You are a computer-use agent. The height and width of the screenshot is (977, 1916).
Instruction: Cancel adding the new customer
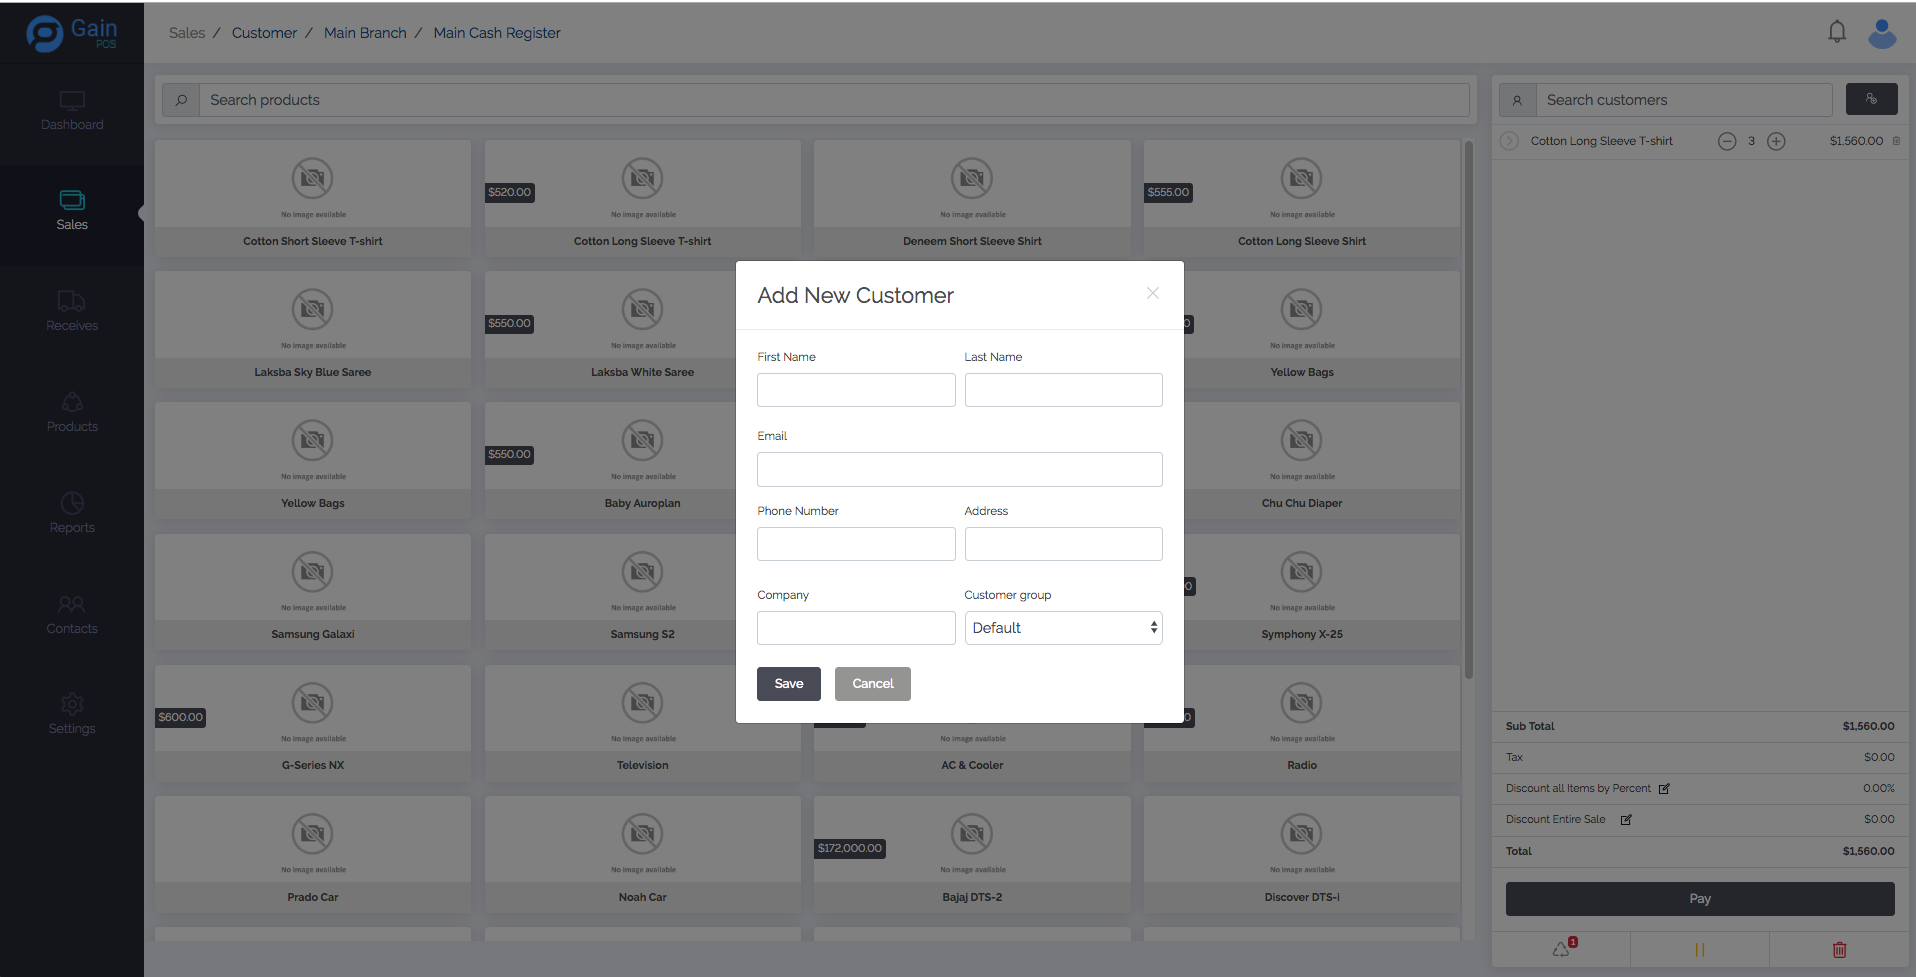coord(872,684)
